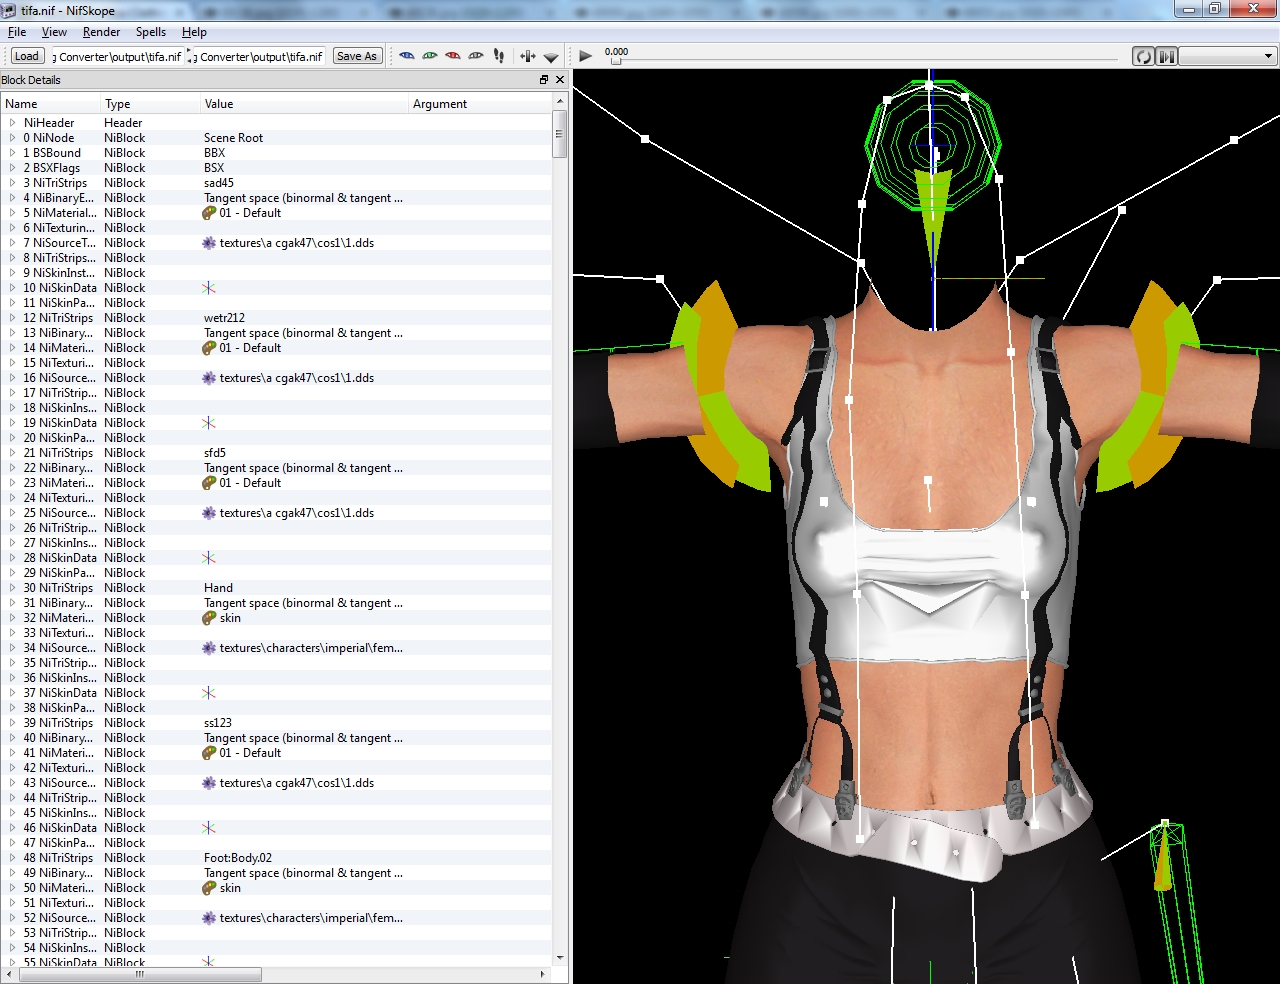Image resolution: width=1280 pixels, height=984 pixels.
Task: Expand the 39 NiTriStrips ss123 row
Action: click(12, 723)
